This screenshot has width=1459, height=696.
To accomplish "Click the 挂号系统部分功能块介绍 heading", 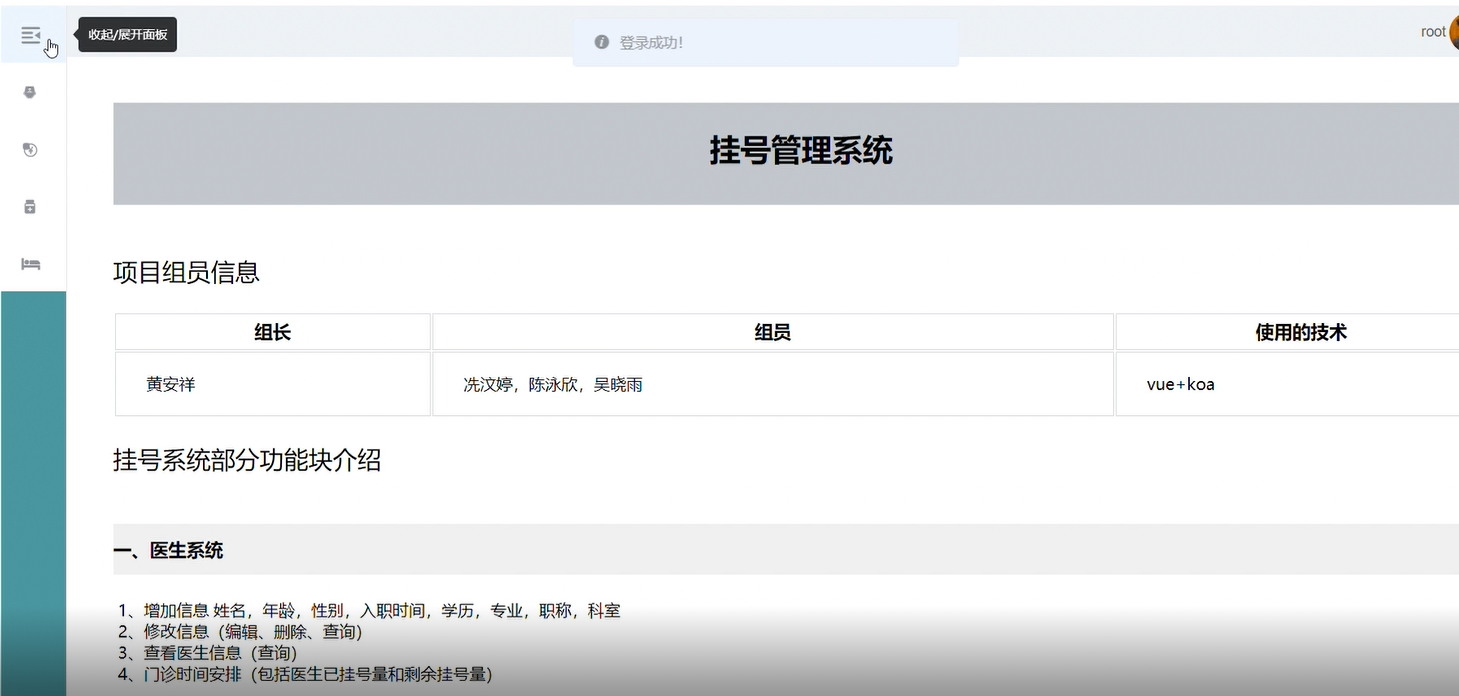I will [247, 460].
